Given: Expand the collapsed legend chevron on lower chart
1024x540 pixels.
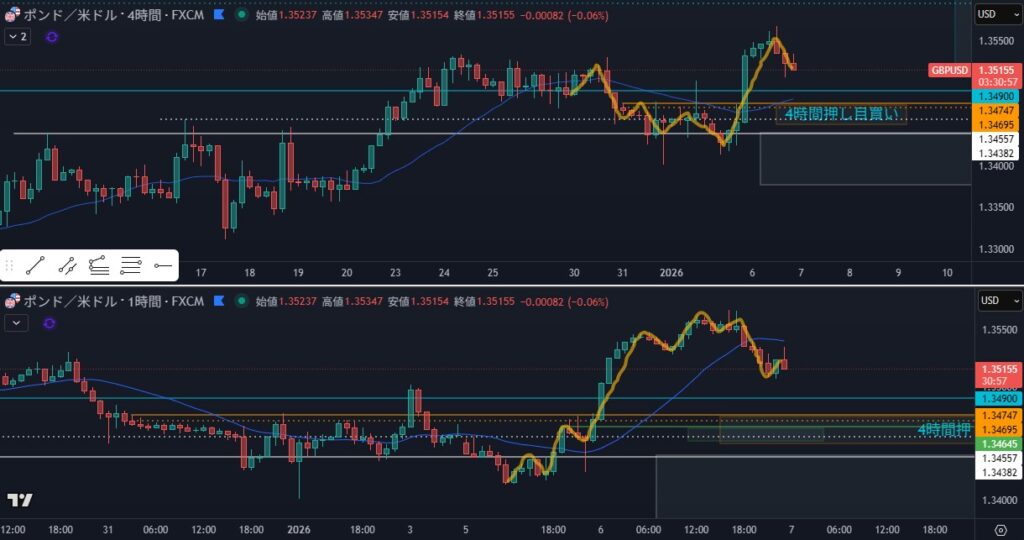Looking at the screenshot, I should (17, 323).
